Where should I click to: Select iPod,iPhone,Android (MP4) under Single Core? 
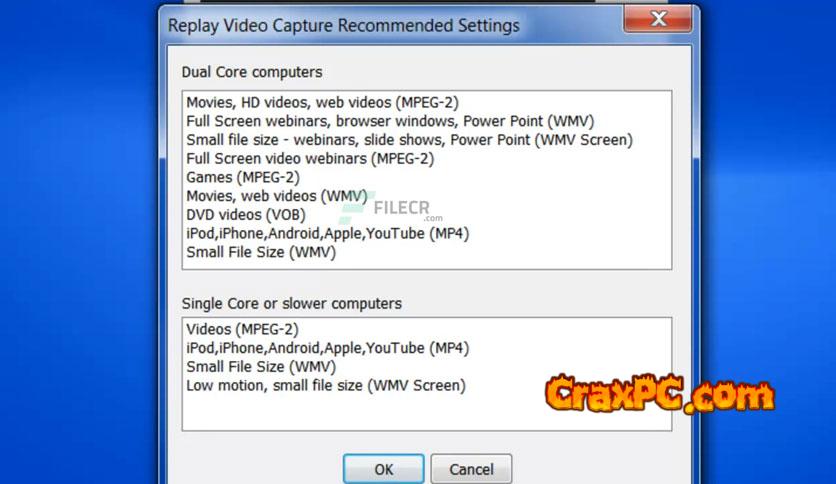327,348
